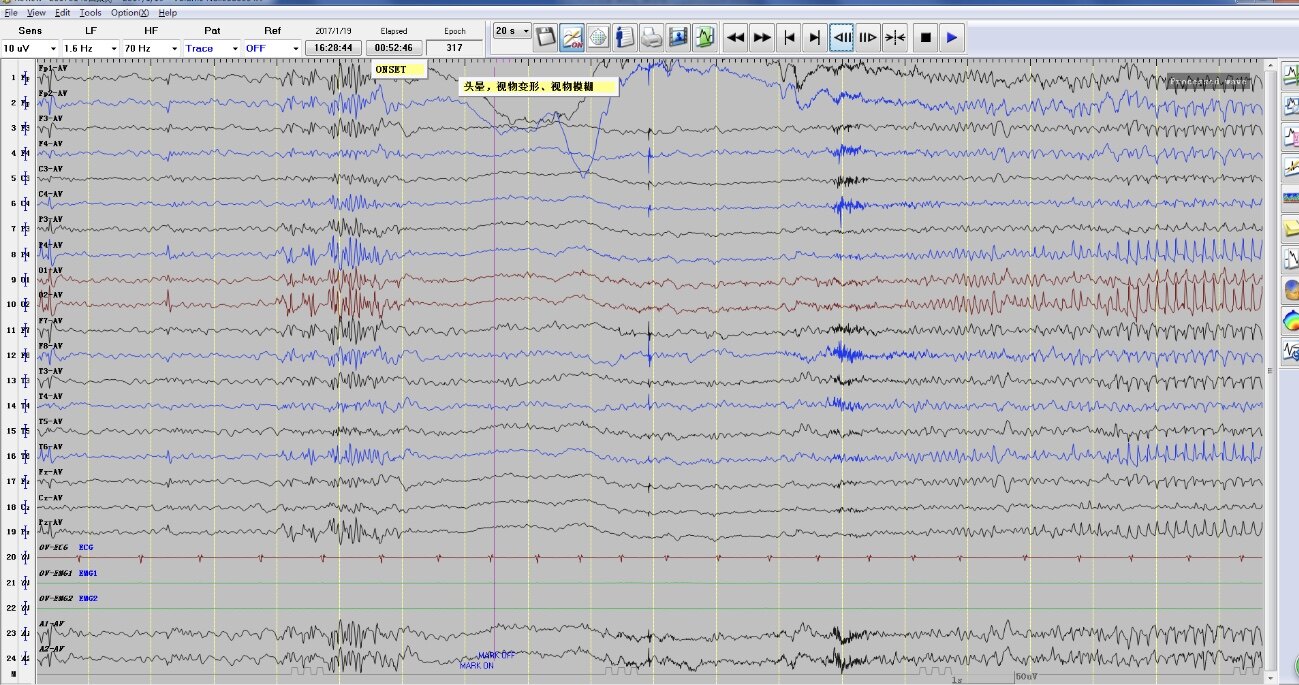Click the F3-AV channel label
Image resolution: width=1299 pixels, height=685 pixels.
point(52,119)
